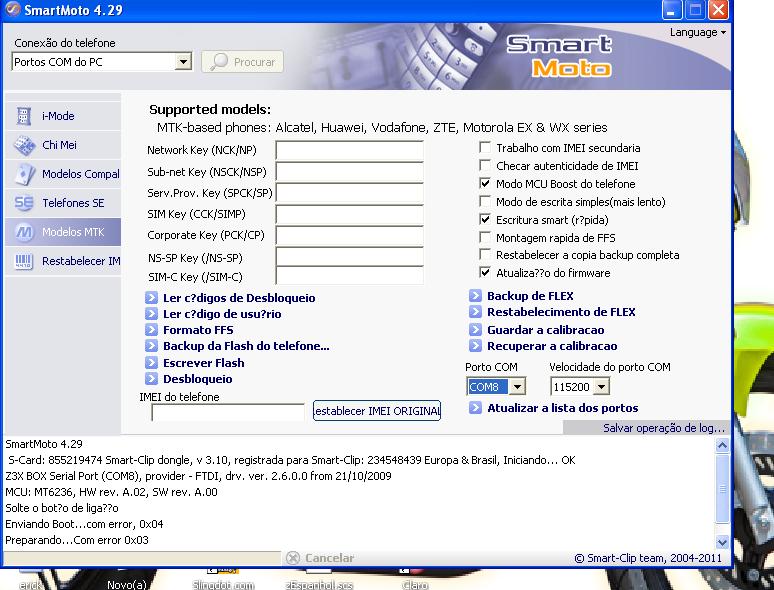Focus the Serv.Prov. Key (SPCK/SP) field

click(x=349, y=193)
